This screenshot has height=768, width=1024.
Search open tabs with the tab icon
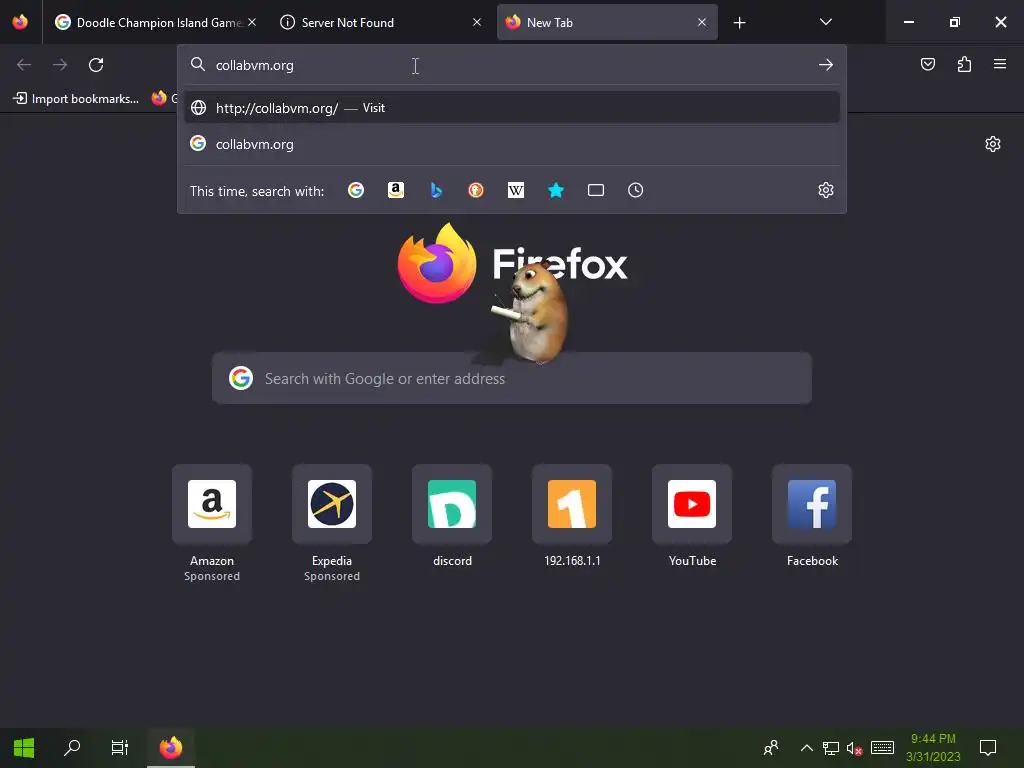[x=596, y=190]
